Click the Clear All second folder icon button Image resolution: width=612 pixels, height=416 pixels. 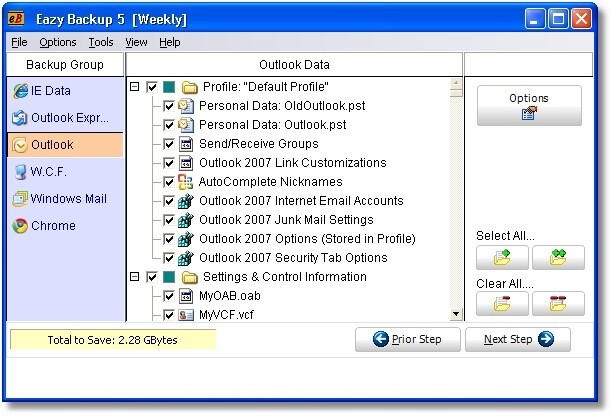[x=558, y=303]
